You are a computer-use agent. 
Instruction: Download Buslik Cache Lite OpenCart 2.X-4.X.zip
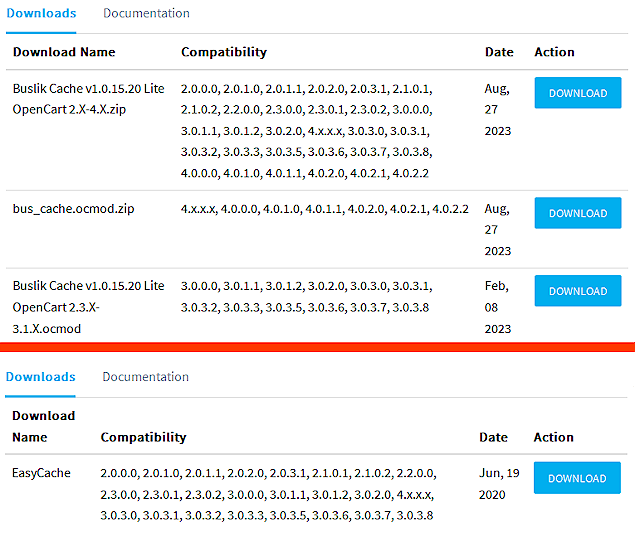578,93
